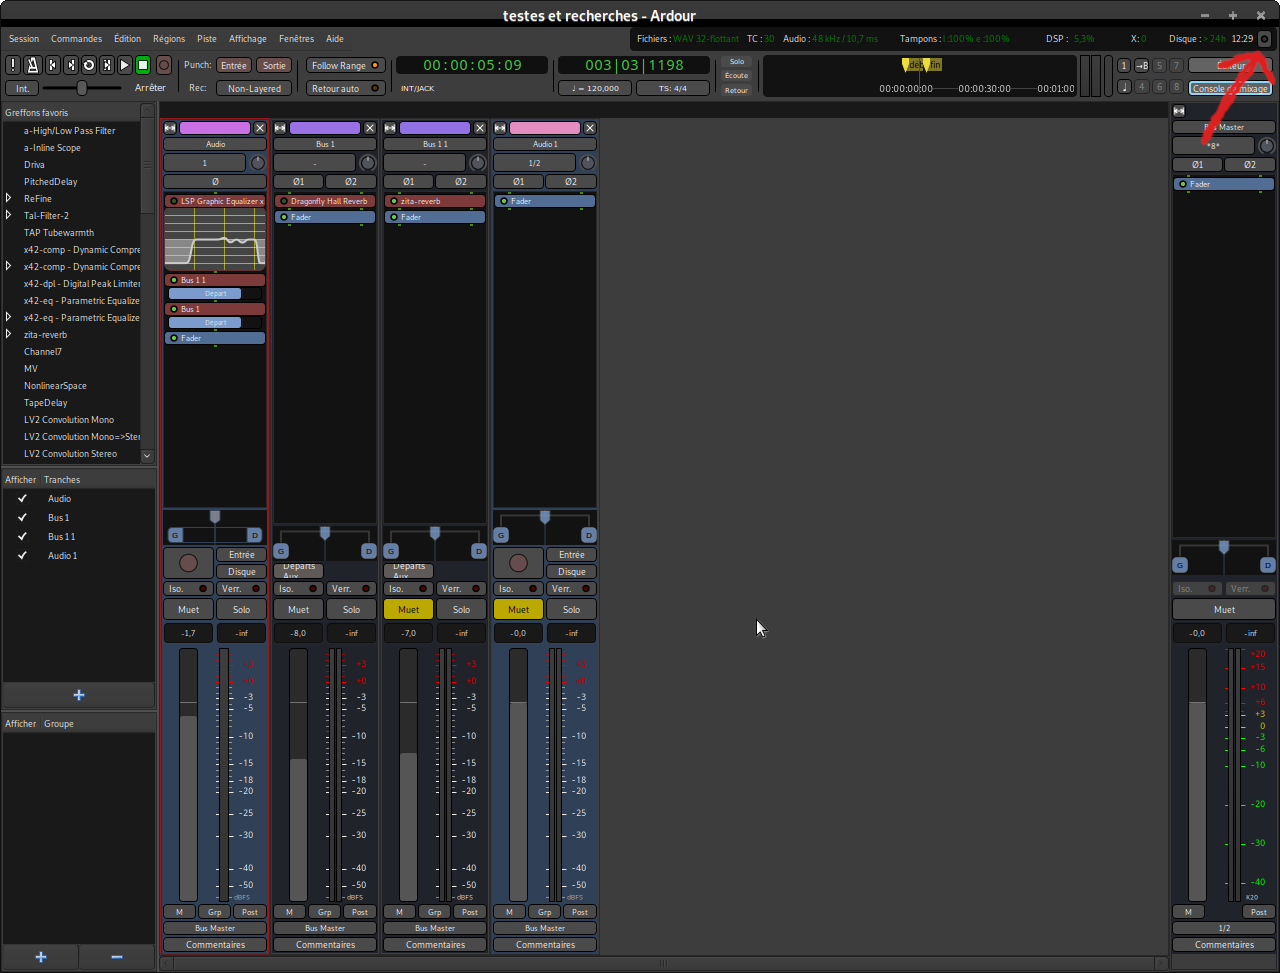Image resolution: width=1280 pixels, height=973 pixels.
Task: Unmute the Bus 1 1 strip
Action: tap(408, 609)
